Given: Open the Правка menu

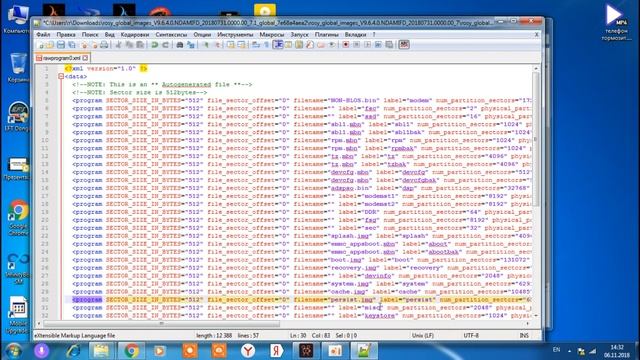Looking at the screenshot, I should point(66,35).
